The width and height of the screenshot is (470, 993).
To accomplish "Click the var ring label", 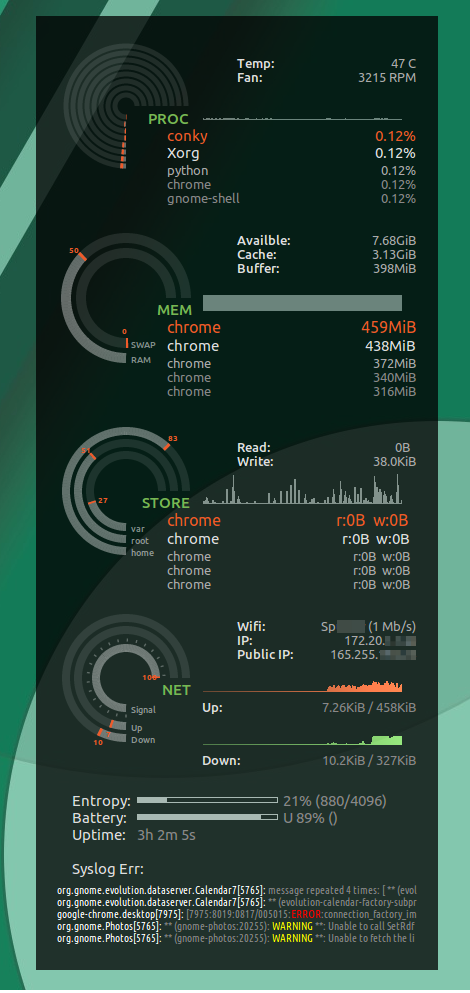I will (137, 529).
